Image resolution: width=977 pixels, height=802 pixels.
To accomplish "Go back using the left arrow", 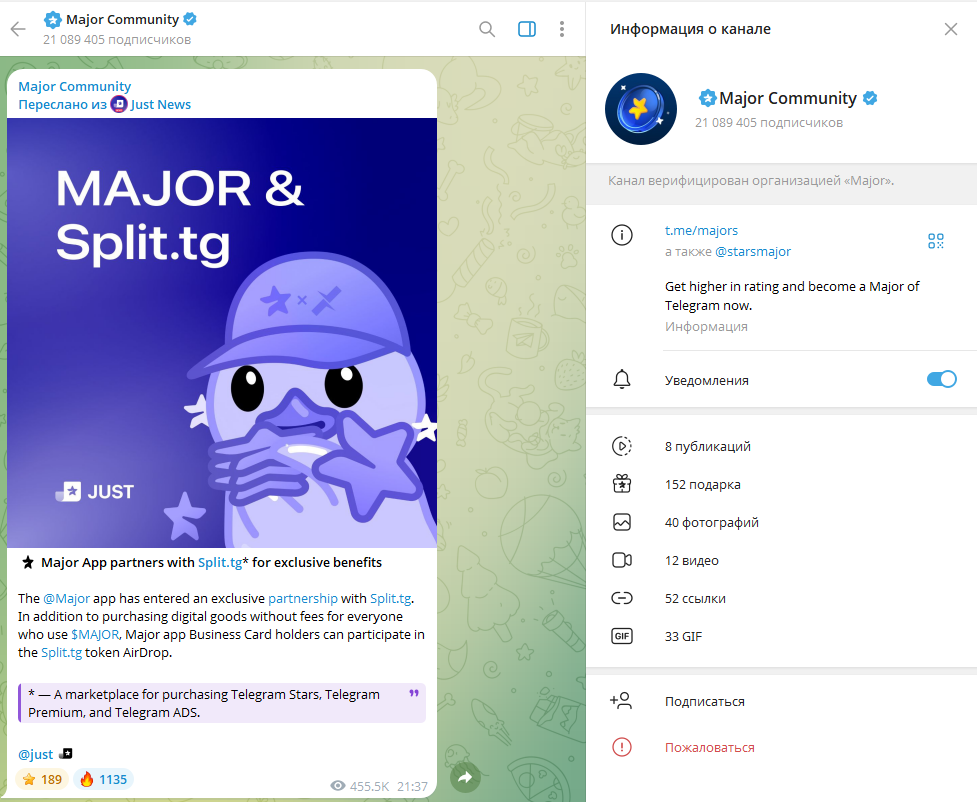I will [18, 29].
